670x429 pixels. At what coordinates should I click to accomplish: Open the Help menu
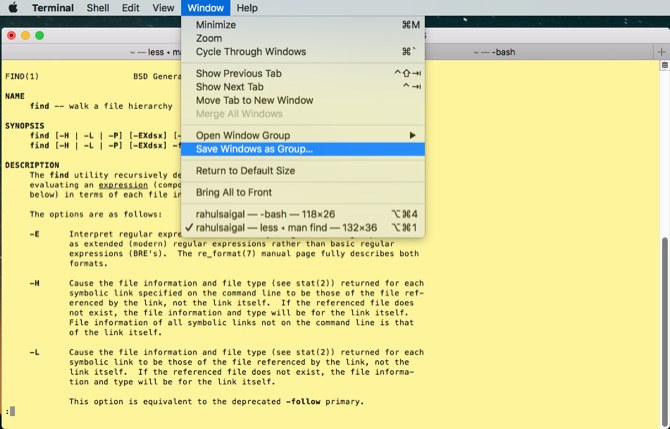[x=247, y=8]
